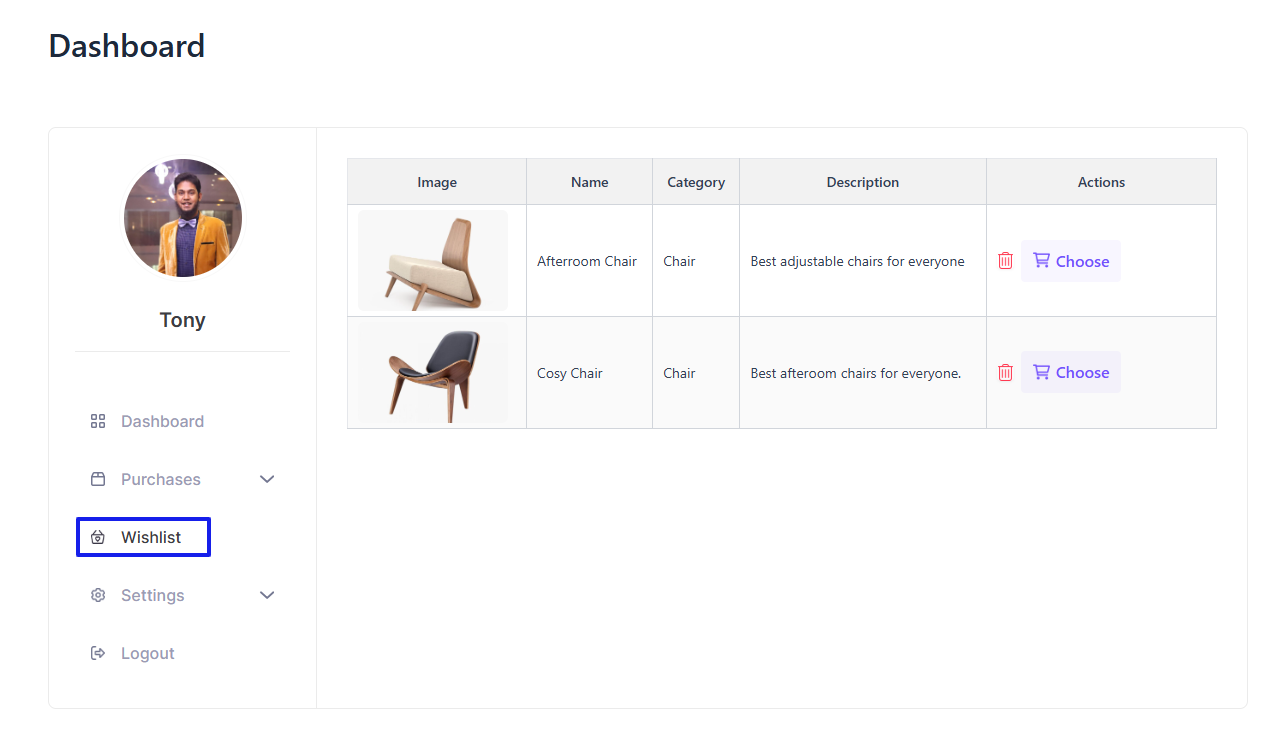
Task: Open the Cosy Chair product image
Action: (x=433, y=373)
